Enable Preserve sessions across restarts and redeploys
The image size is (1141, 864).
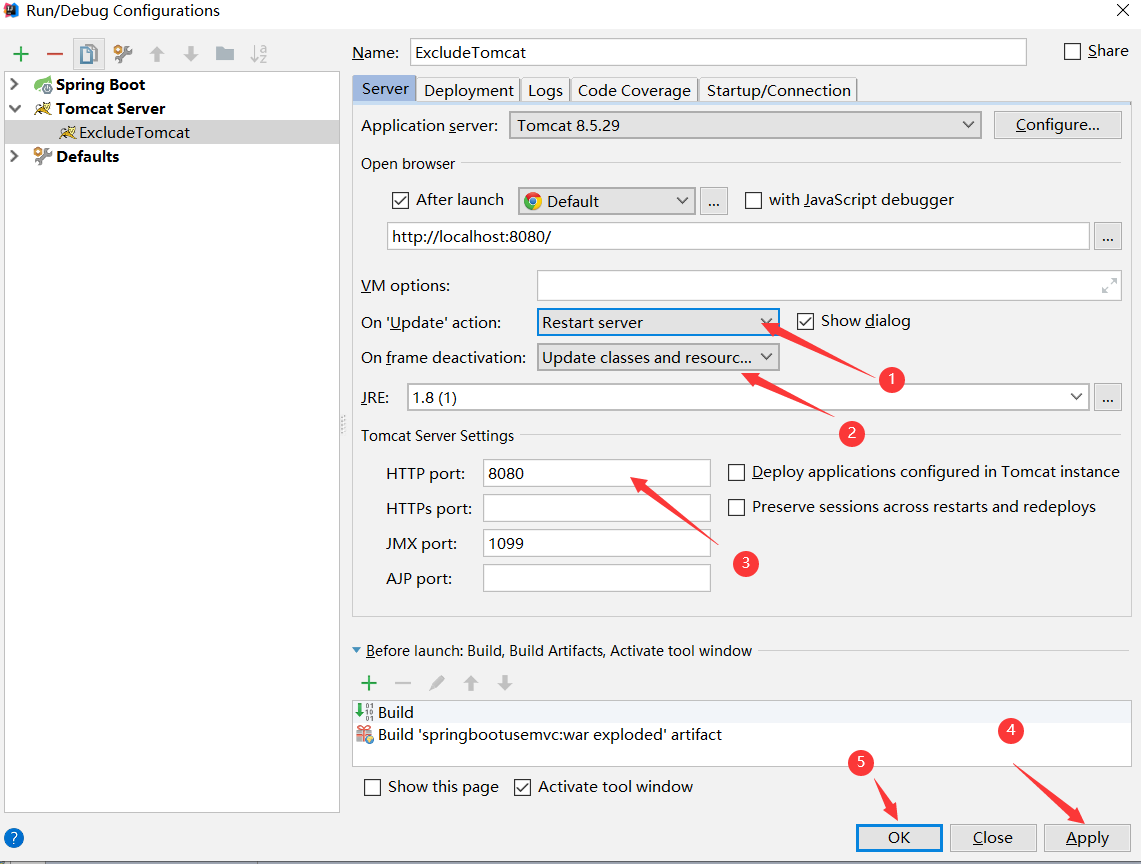pos(736,507)
